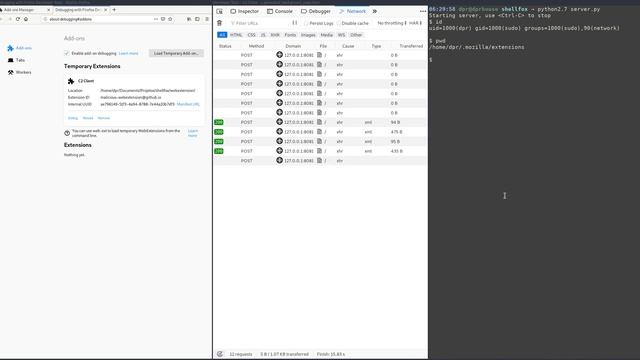Select the Network tab
The height and width of the screenshot is (360, 640).
click(x=353, y=11)
